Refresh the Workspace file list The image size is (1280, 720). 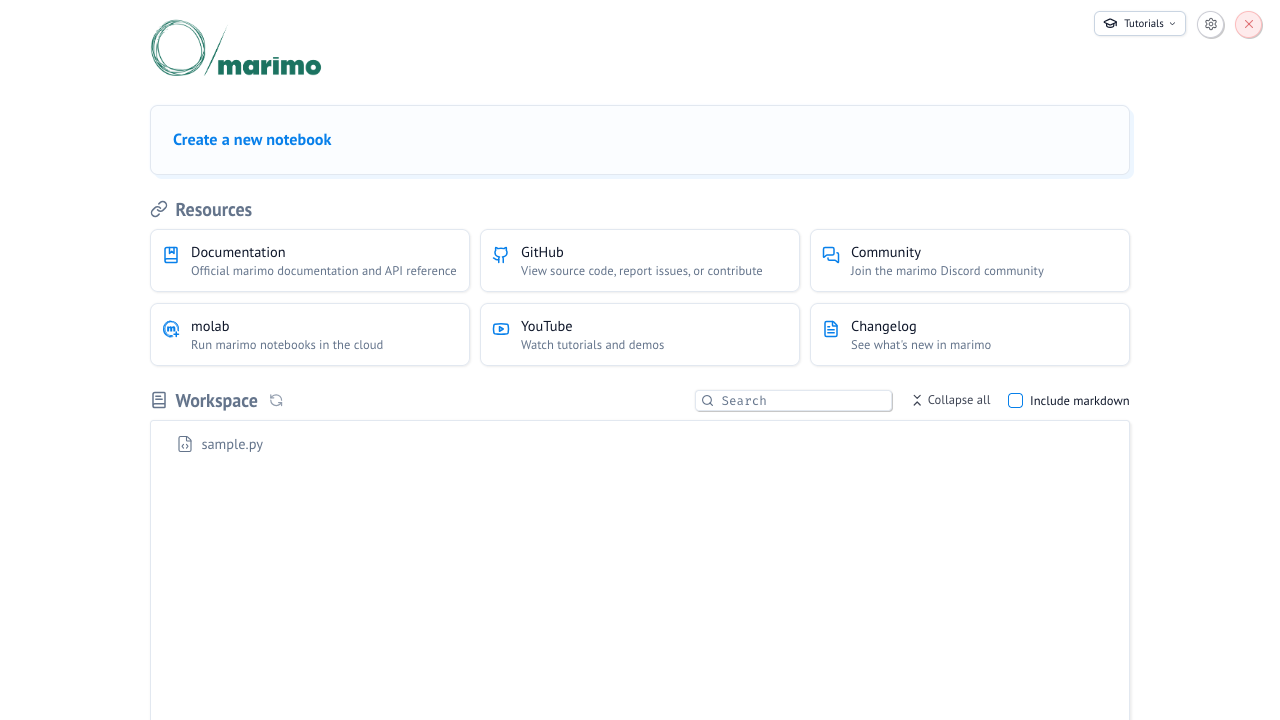(276, 400)
